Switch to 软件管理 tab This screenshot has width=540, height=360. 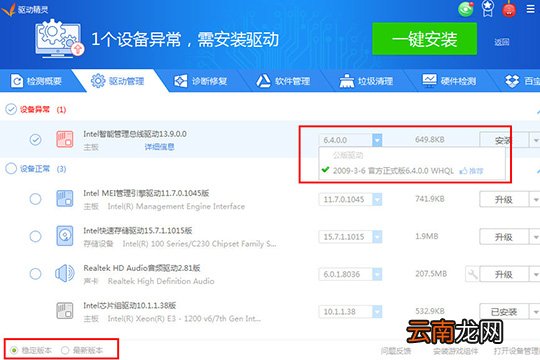(x=283, y=81)
